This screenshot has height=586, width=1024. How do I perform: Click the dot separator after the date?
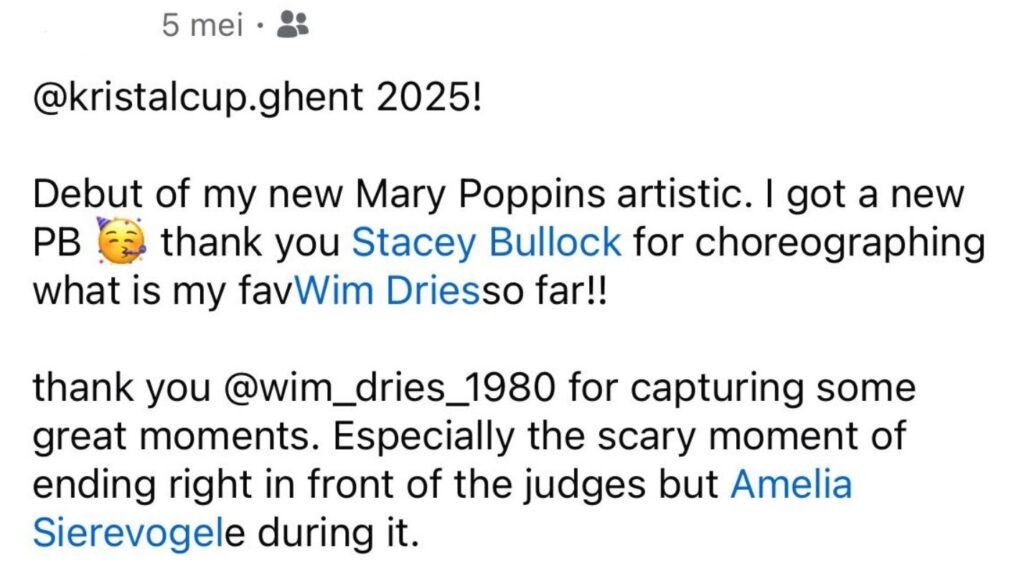(261, 27)
